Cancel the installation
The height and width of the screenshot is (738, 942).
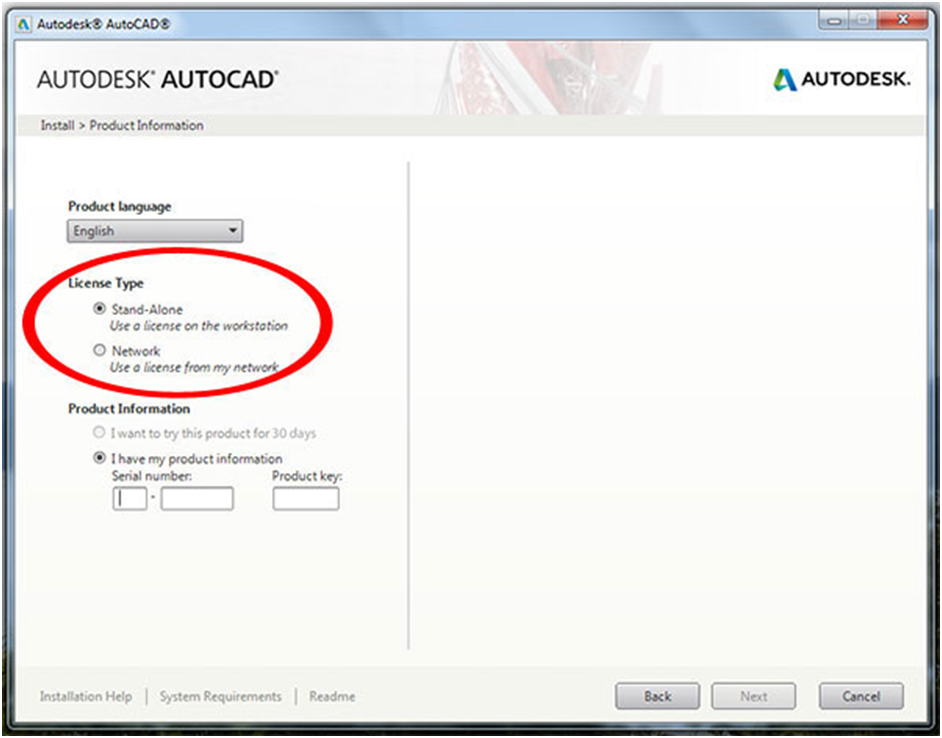point(861,696)
